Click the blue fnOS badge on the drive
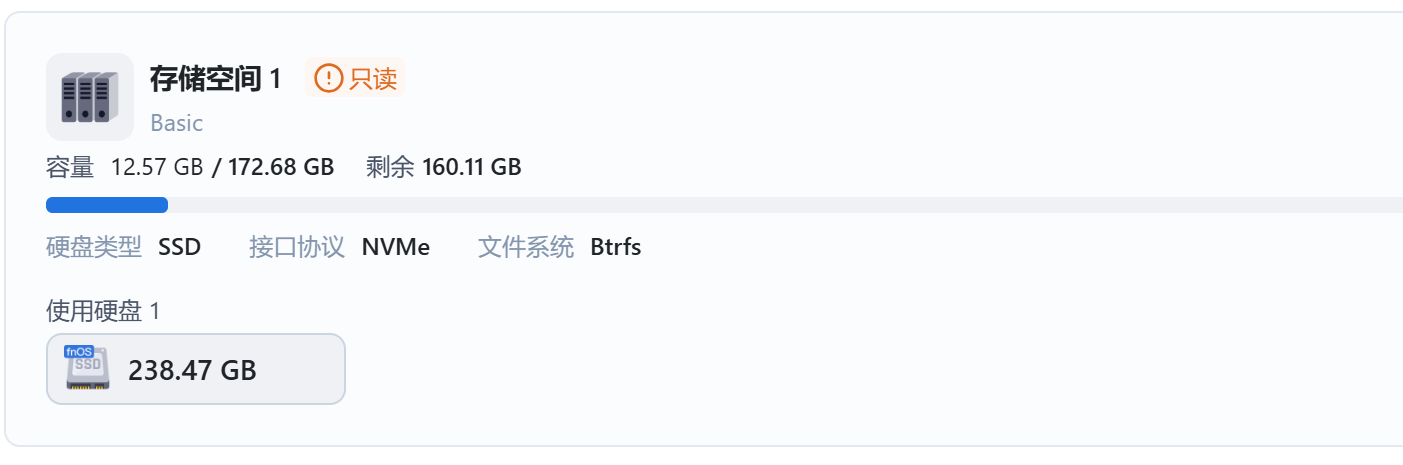 point(78,352)
